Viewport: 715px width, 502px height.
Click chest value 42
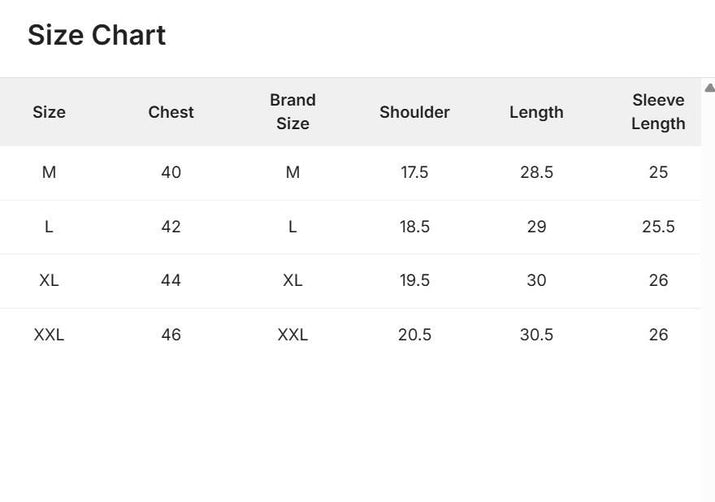click(171, 227)
